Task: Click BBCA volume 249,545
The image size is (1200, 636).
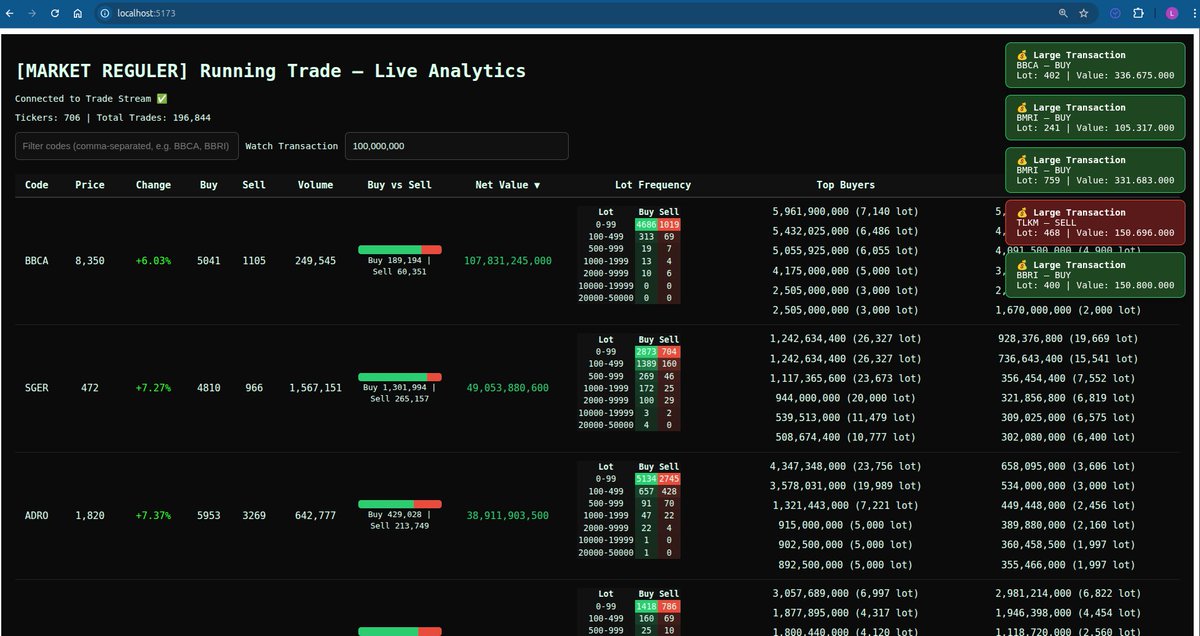Action: point(316,261)
